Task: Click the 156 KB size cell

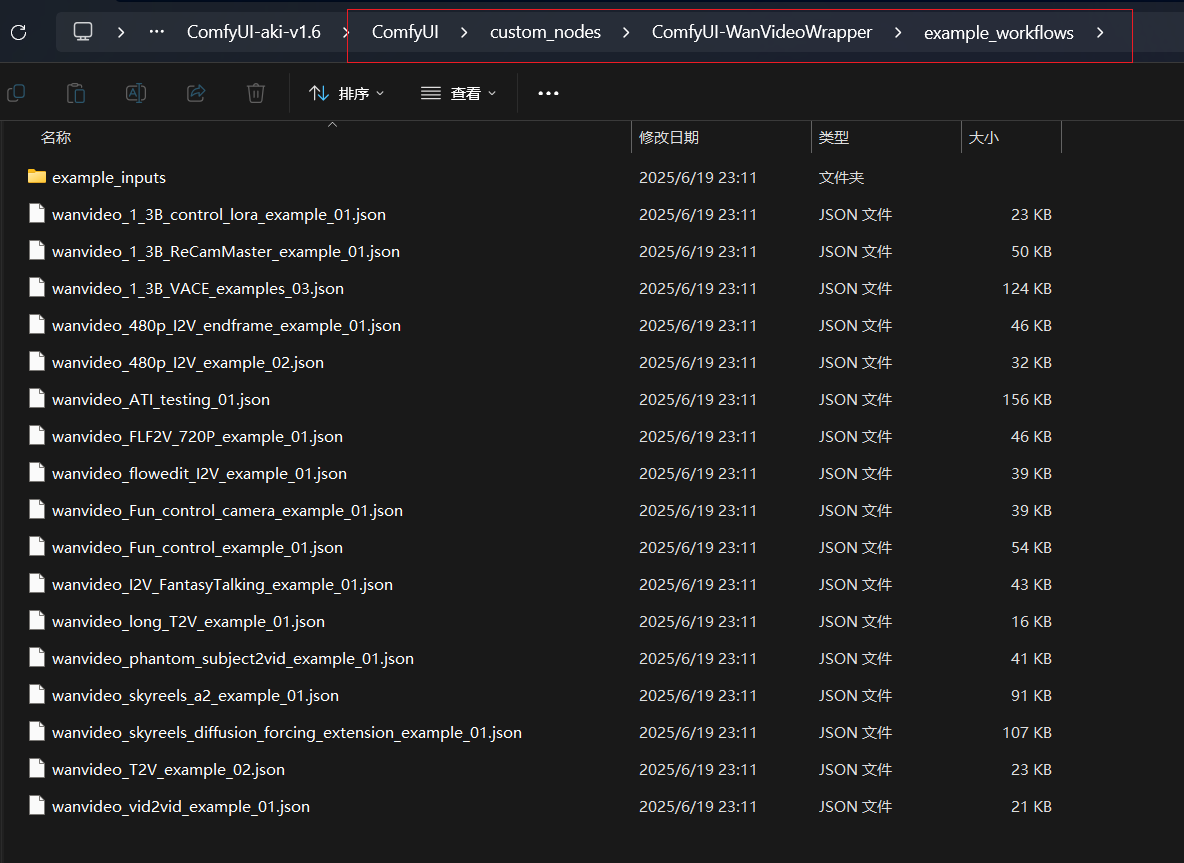Action: pos(1026,399)
